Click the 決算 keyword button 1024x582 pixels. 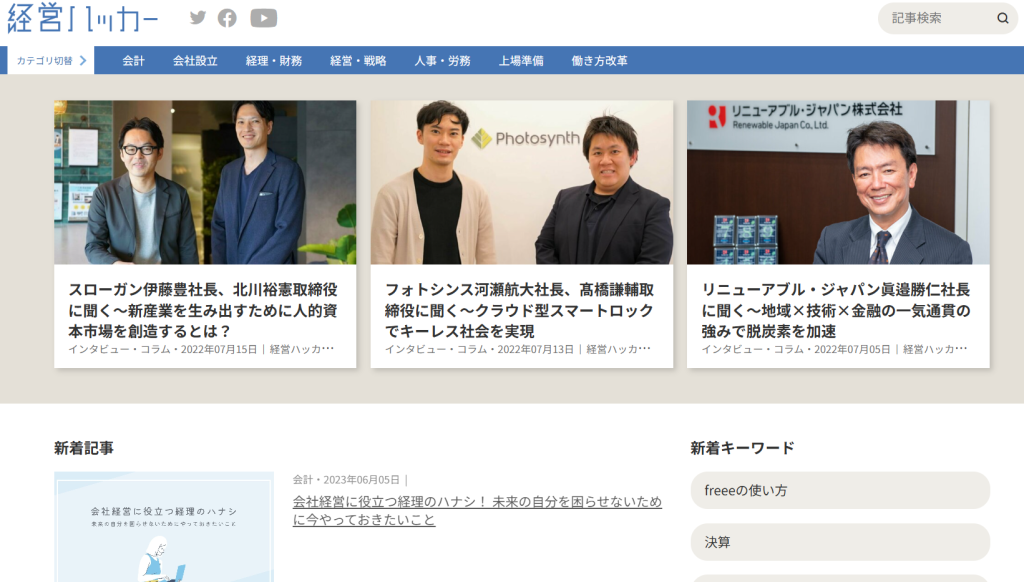(840, 542)
